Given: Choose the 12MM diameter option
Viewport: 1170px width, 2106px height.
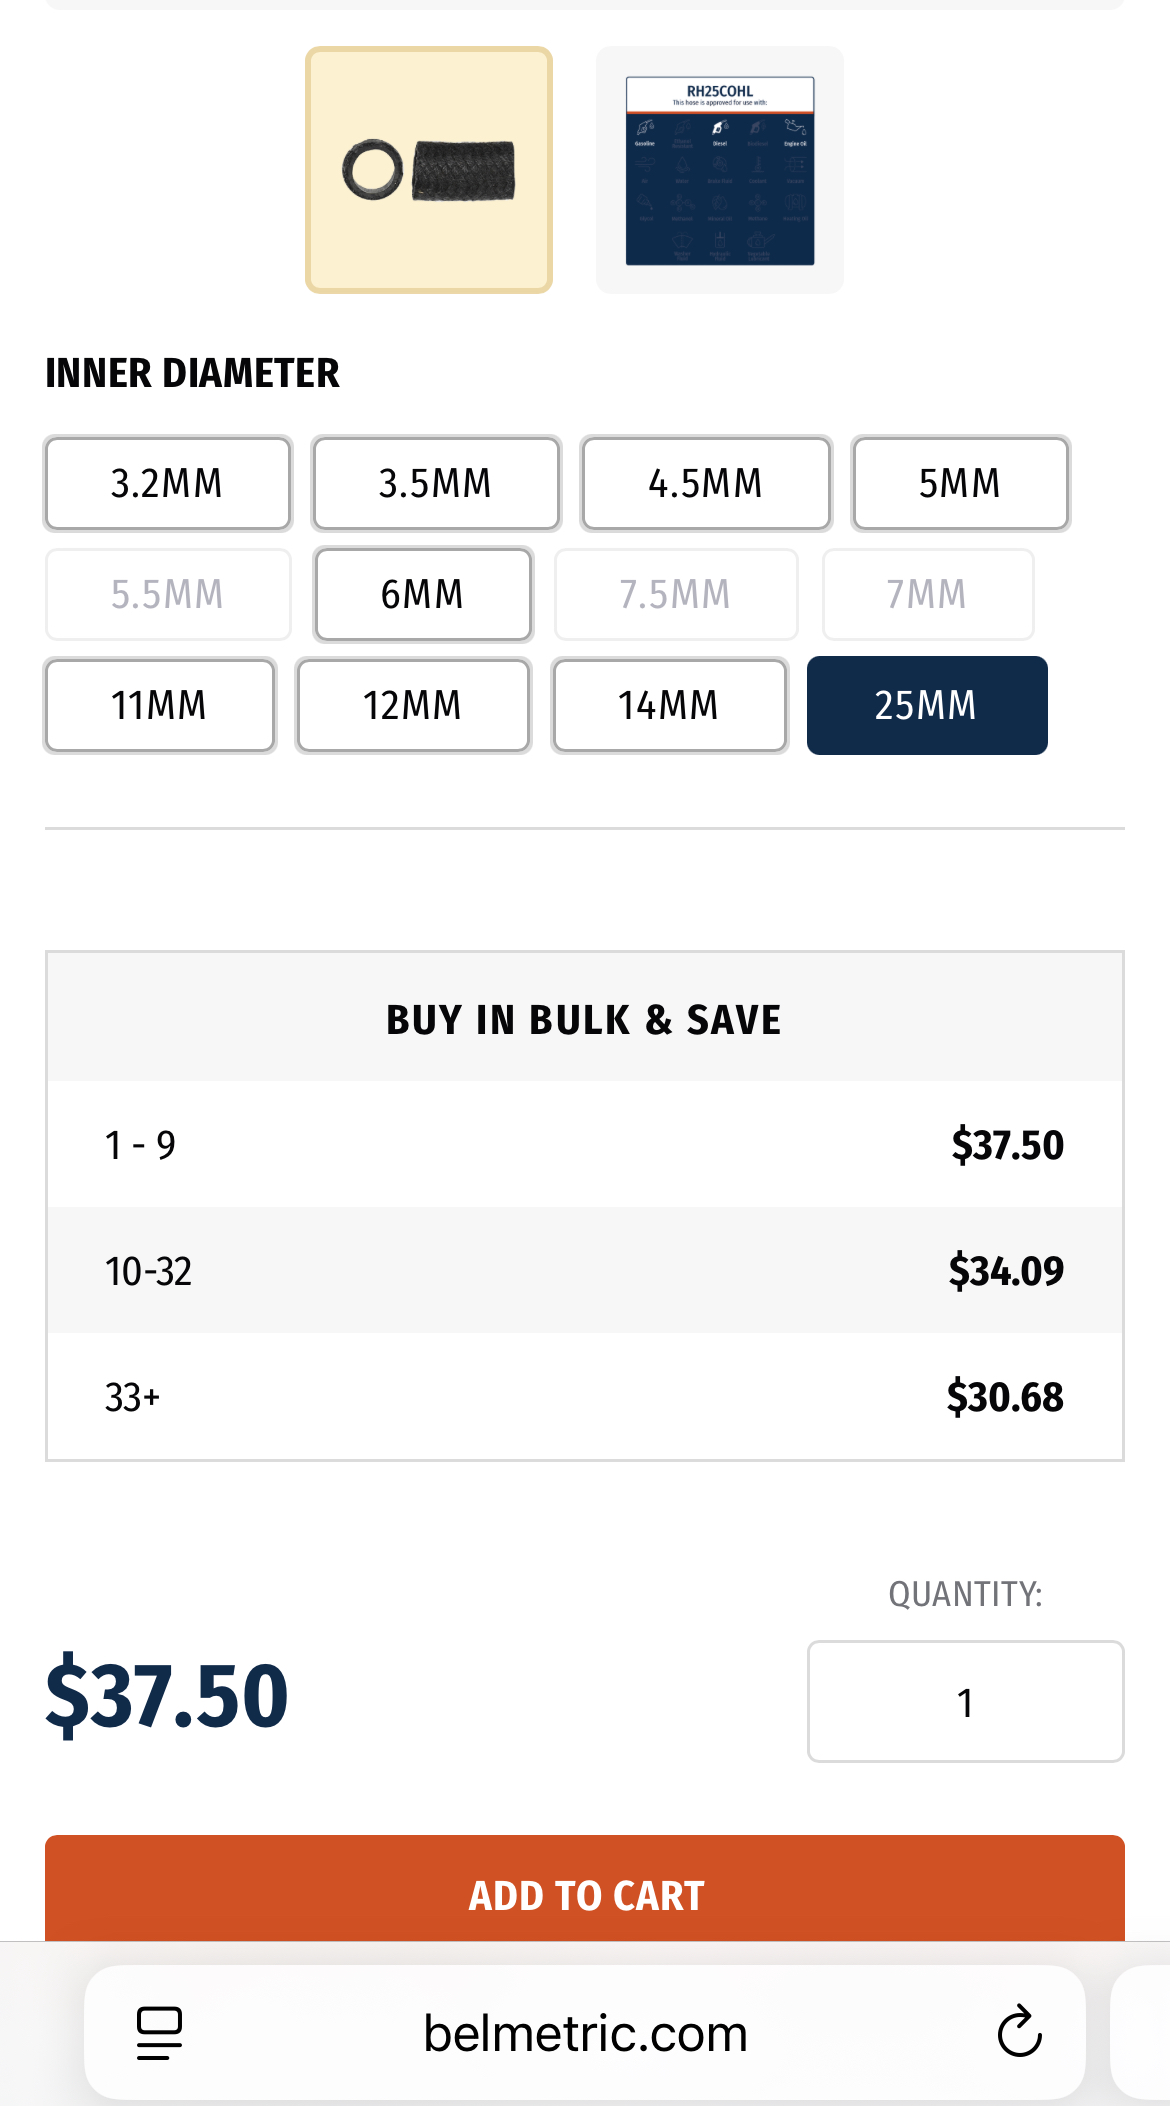Looking at the screenshot, I should click(413, 706).
